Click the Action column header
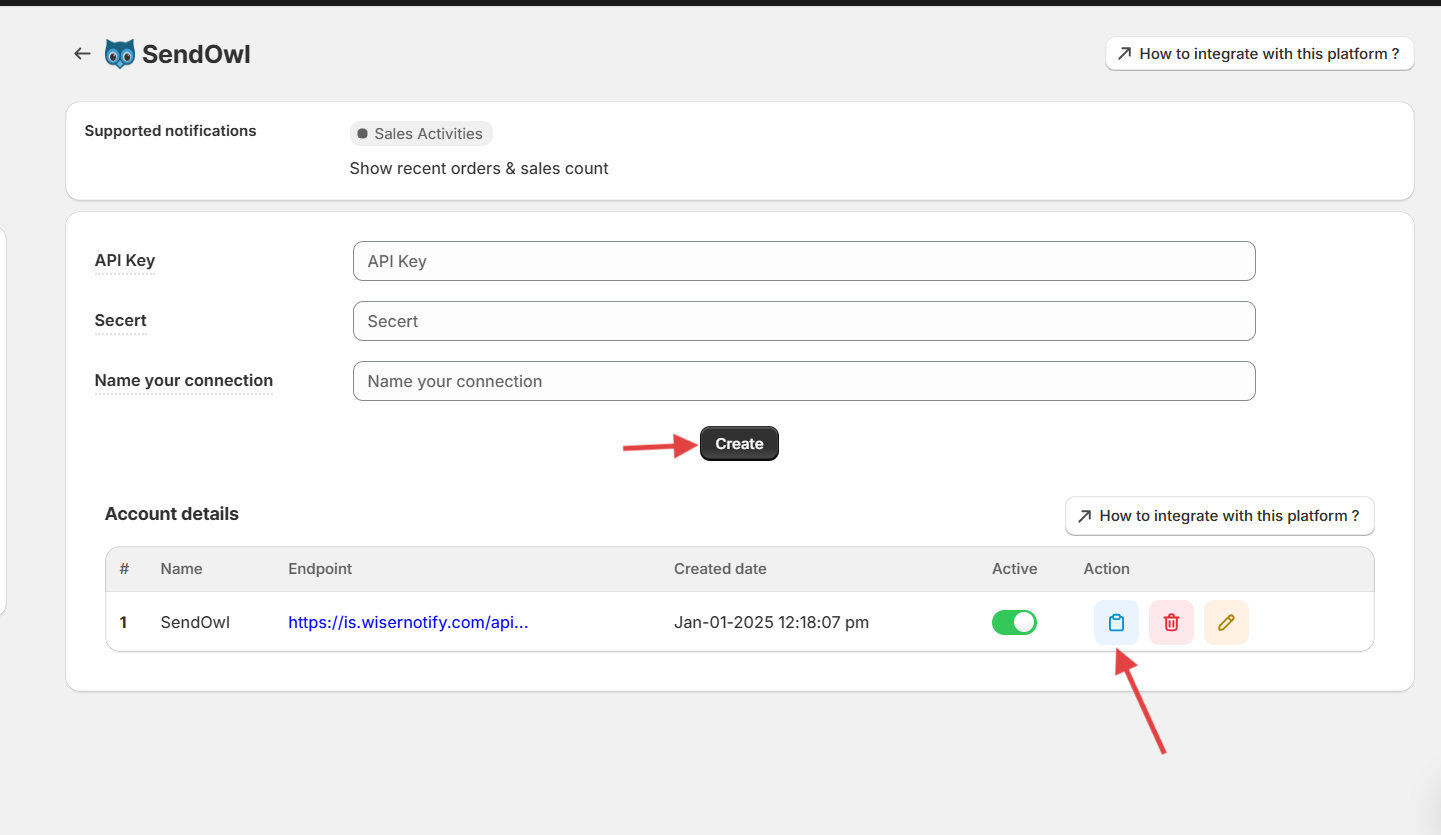The image size is (1441, 835). (1106, 569)
